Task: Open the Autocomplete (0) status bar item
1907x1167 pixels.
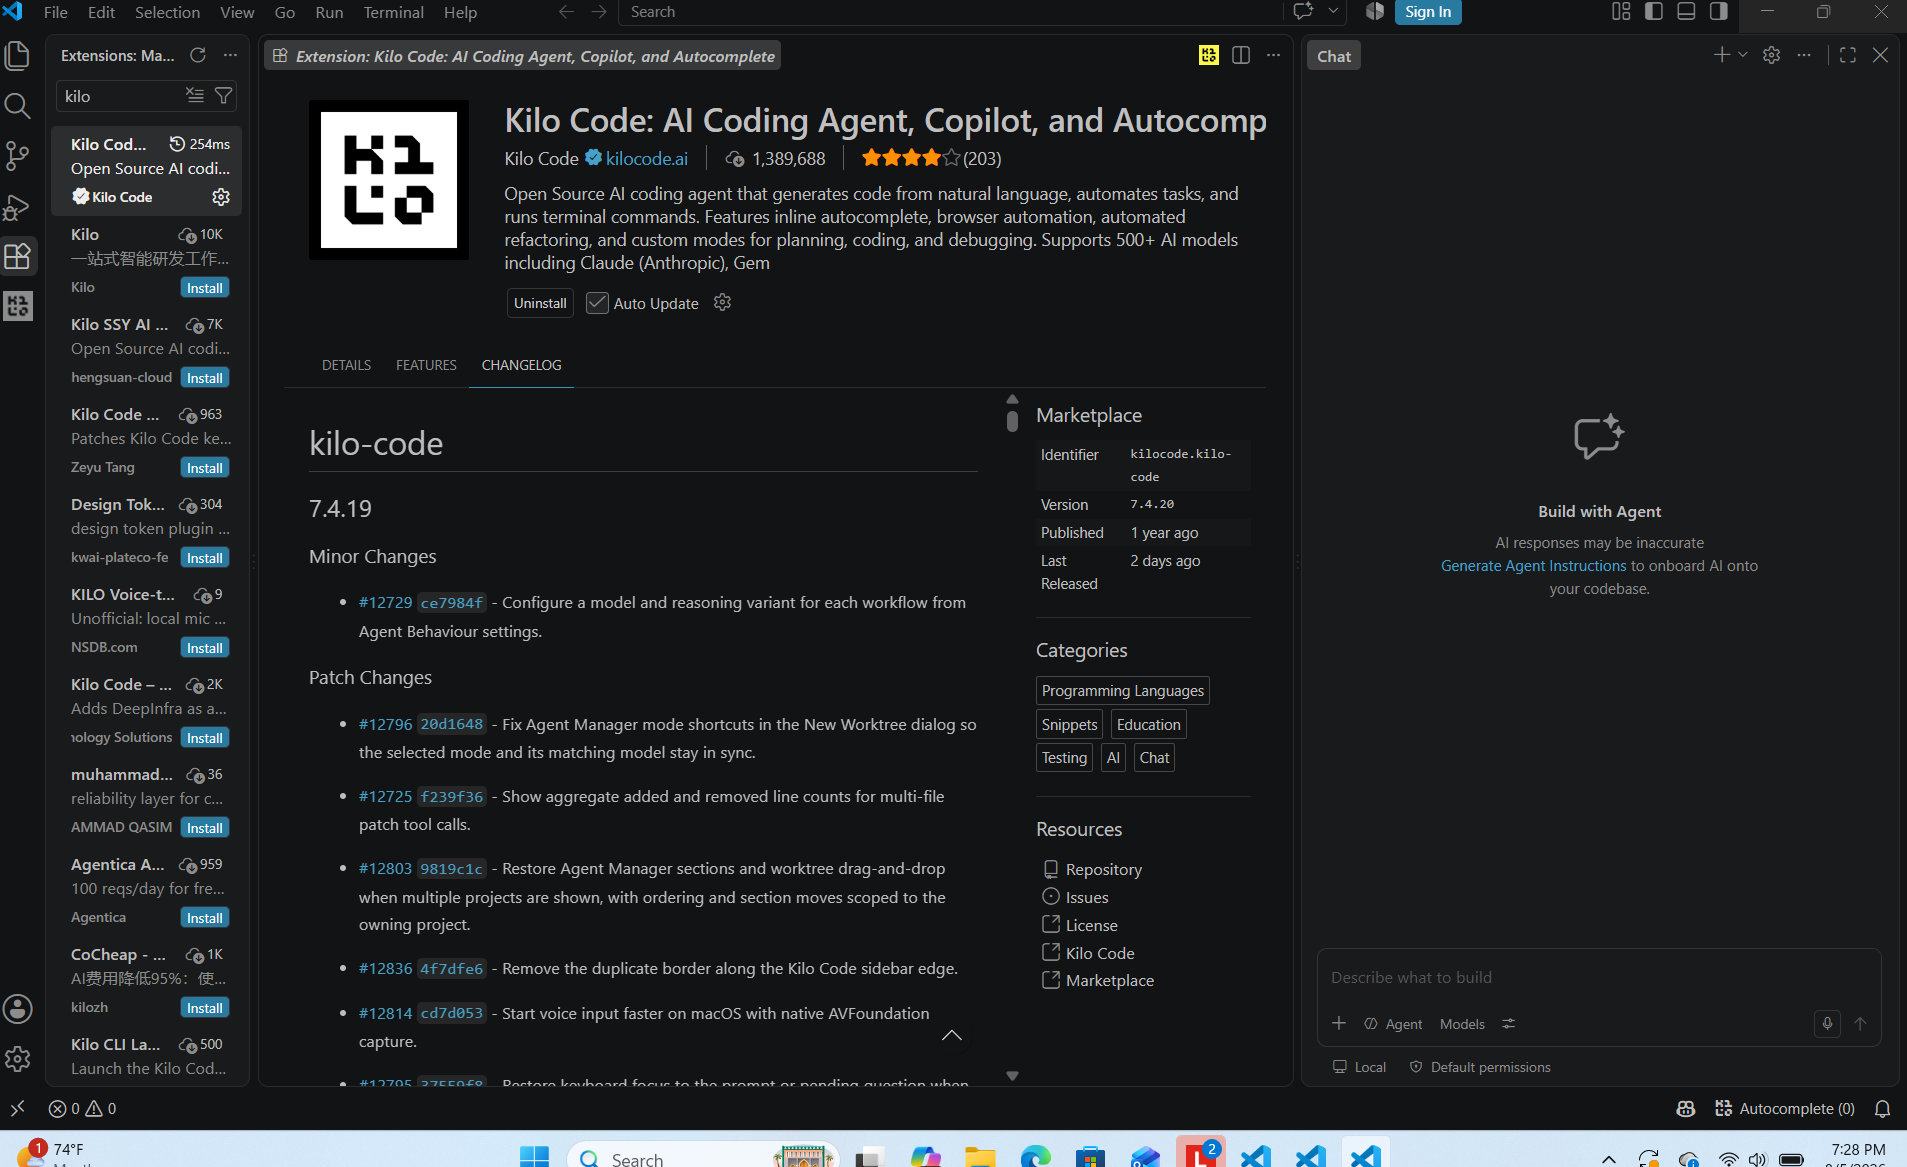Action: tap(1784, 1108)
